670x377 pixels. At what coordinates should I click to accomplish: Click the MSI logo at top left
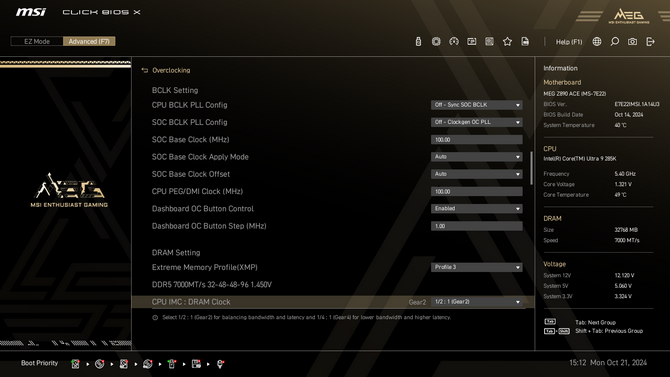[x=31, y=12]
